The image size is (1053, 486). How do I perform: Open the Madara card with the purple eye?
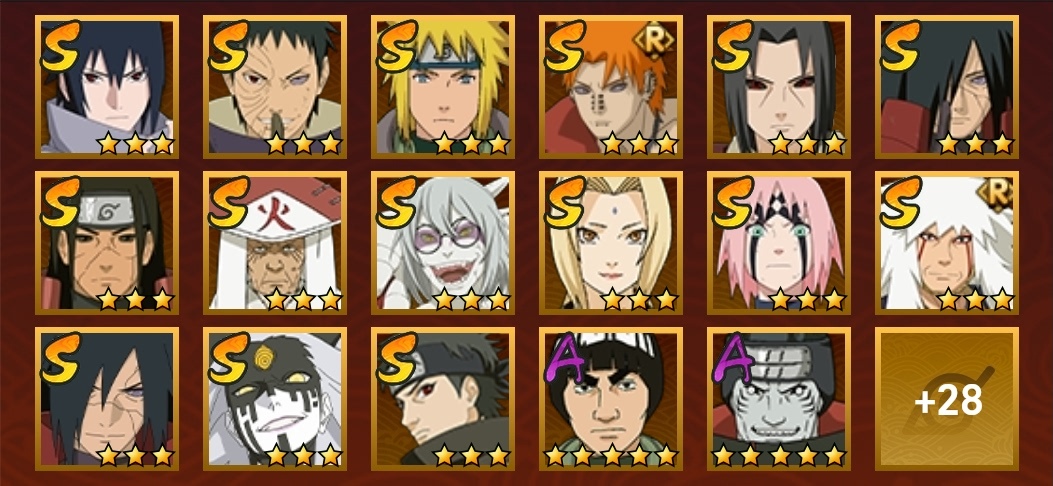[x=107, y=399]
